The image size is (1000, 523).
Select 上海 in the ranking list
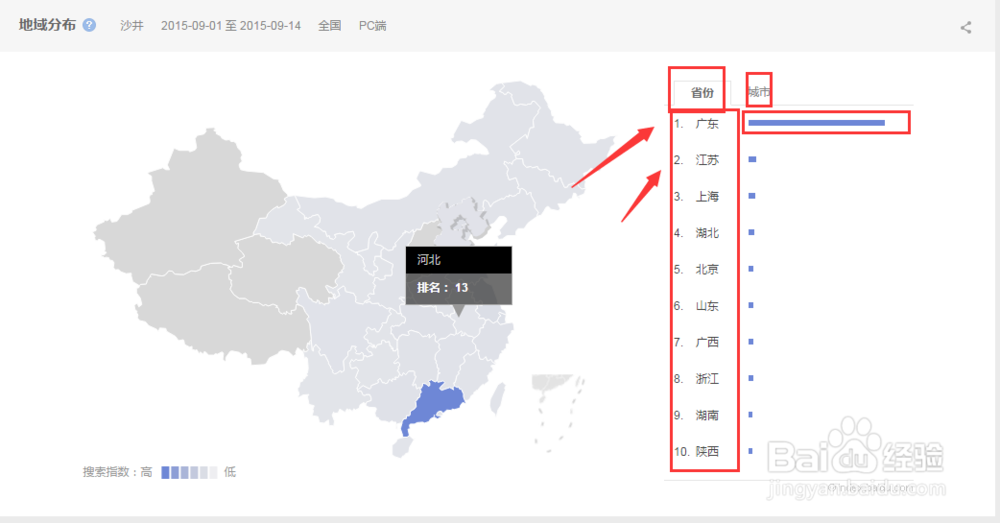pos(707,196)
